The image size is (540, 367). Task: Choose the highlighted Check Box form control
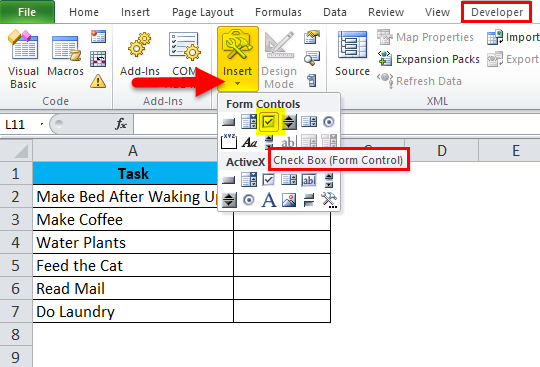[269, 122]
